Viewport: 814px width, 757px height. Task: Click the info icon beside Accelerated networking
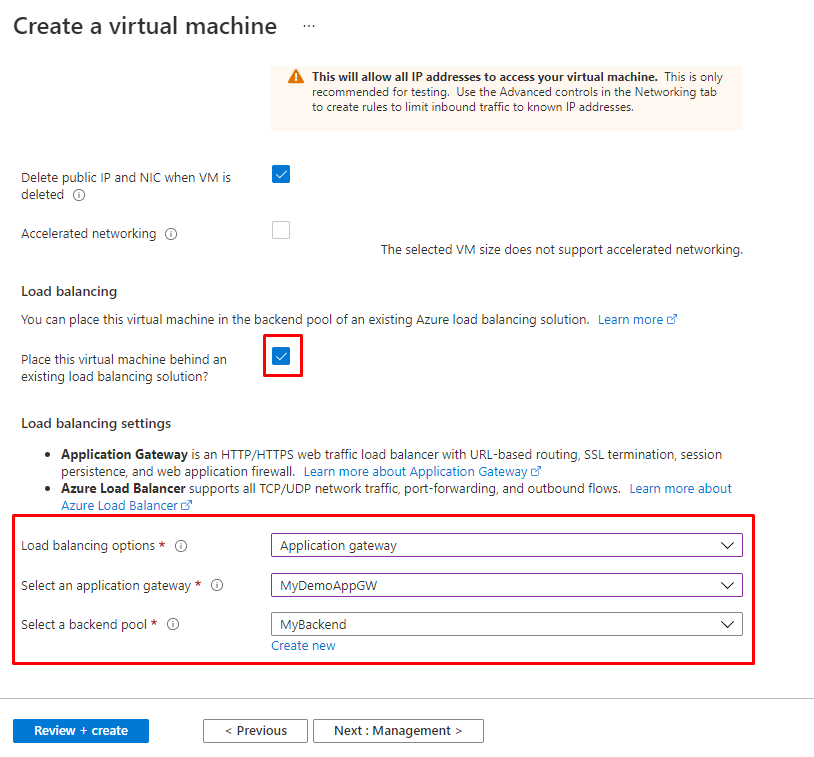point(171,234)
